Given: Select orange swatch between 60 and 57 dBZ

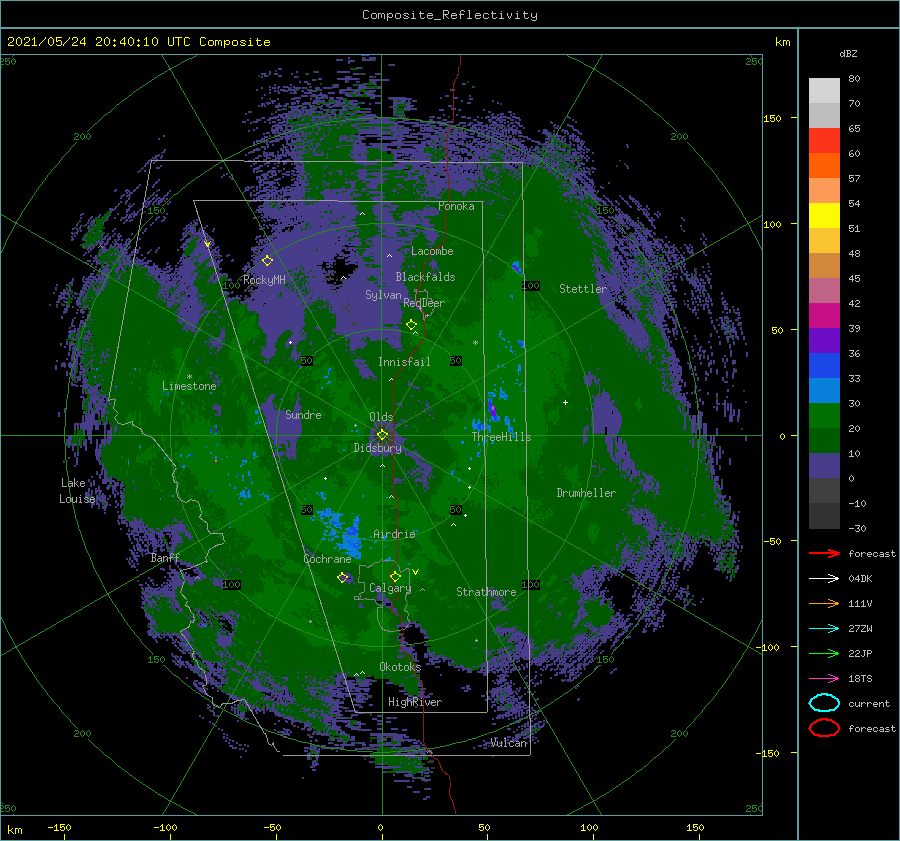Looking at the screenshot, I should [824, 166].
